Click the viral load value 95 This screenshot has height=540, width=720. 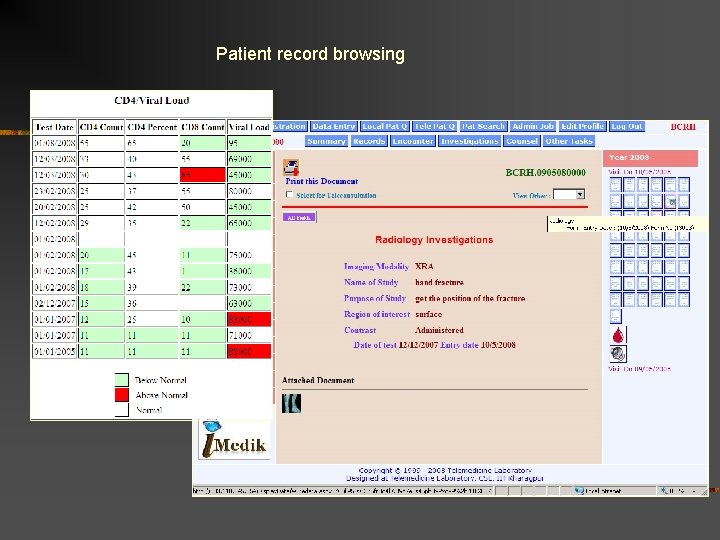click(x=249, y=143)
